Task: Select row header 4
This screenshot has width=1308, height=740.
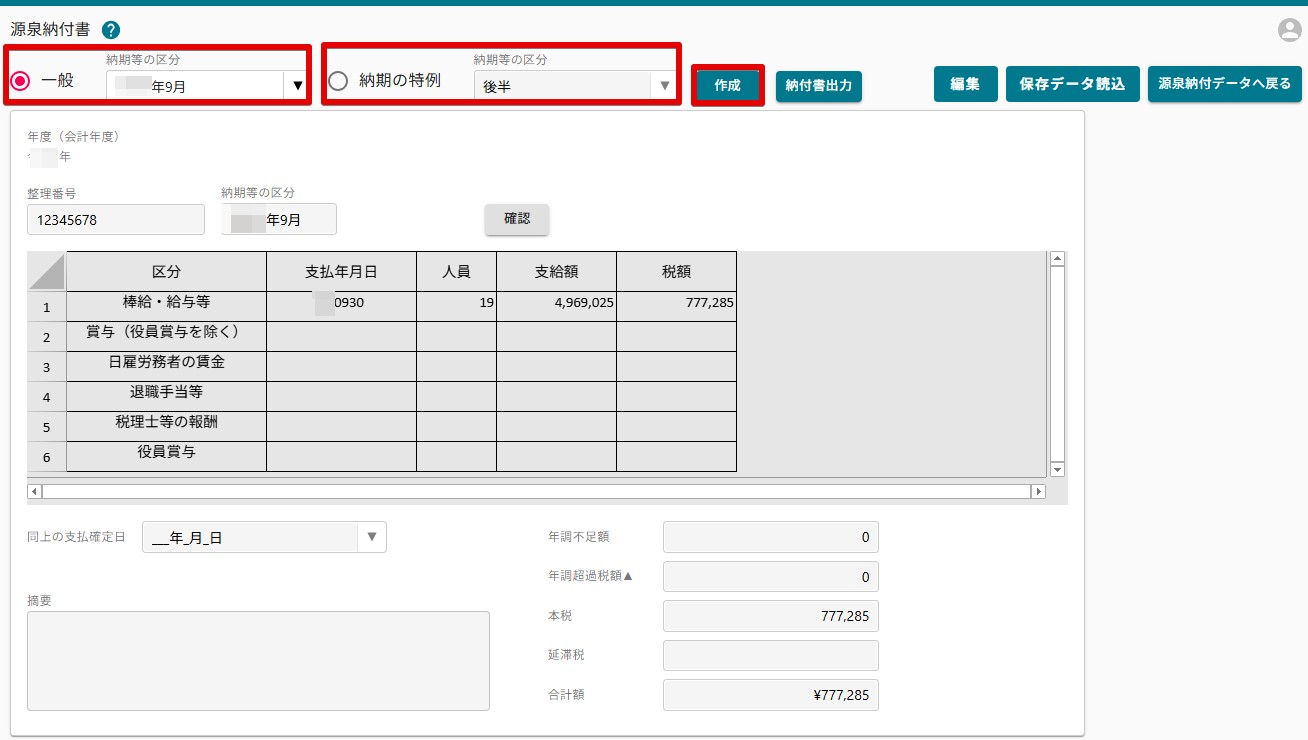Action: coord(47,396)
